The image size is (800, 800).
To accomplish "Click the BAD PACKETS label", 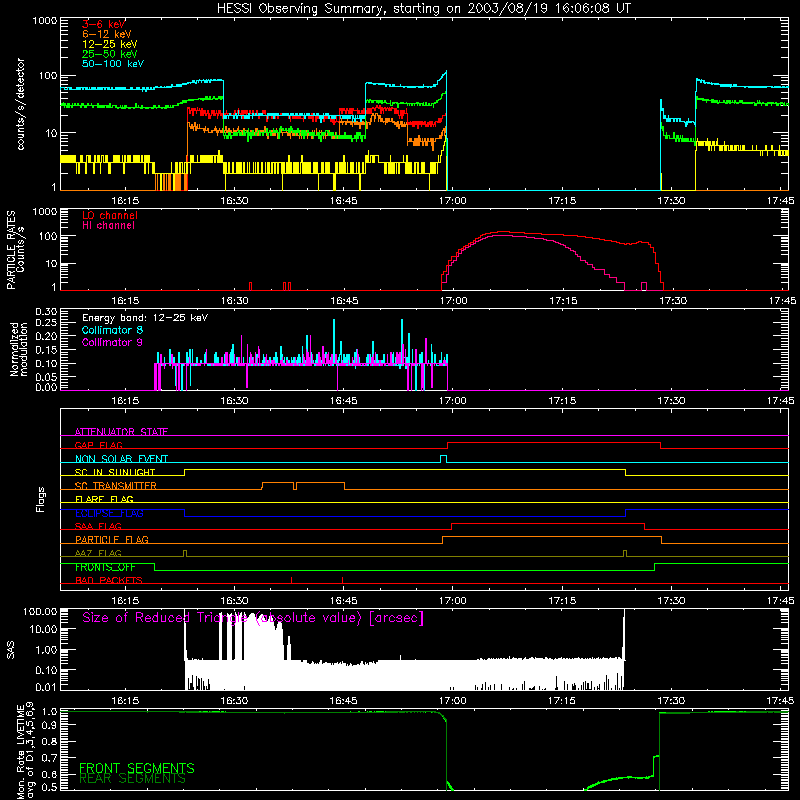I will point(109,580).
